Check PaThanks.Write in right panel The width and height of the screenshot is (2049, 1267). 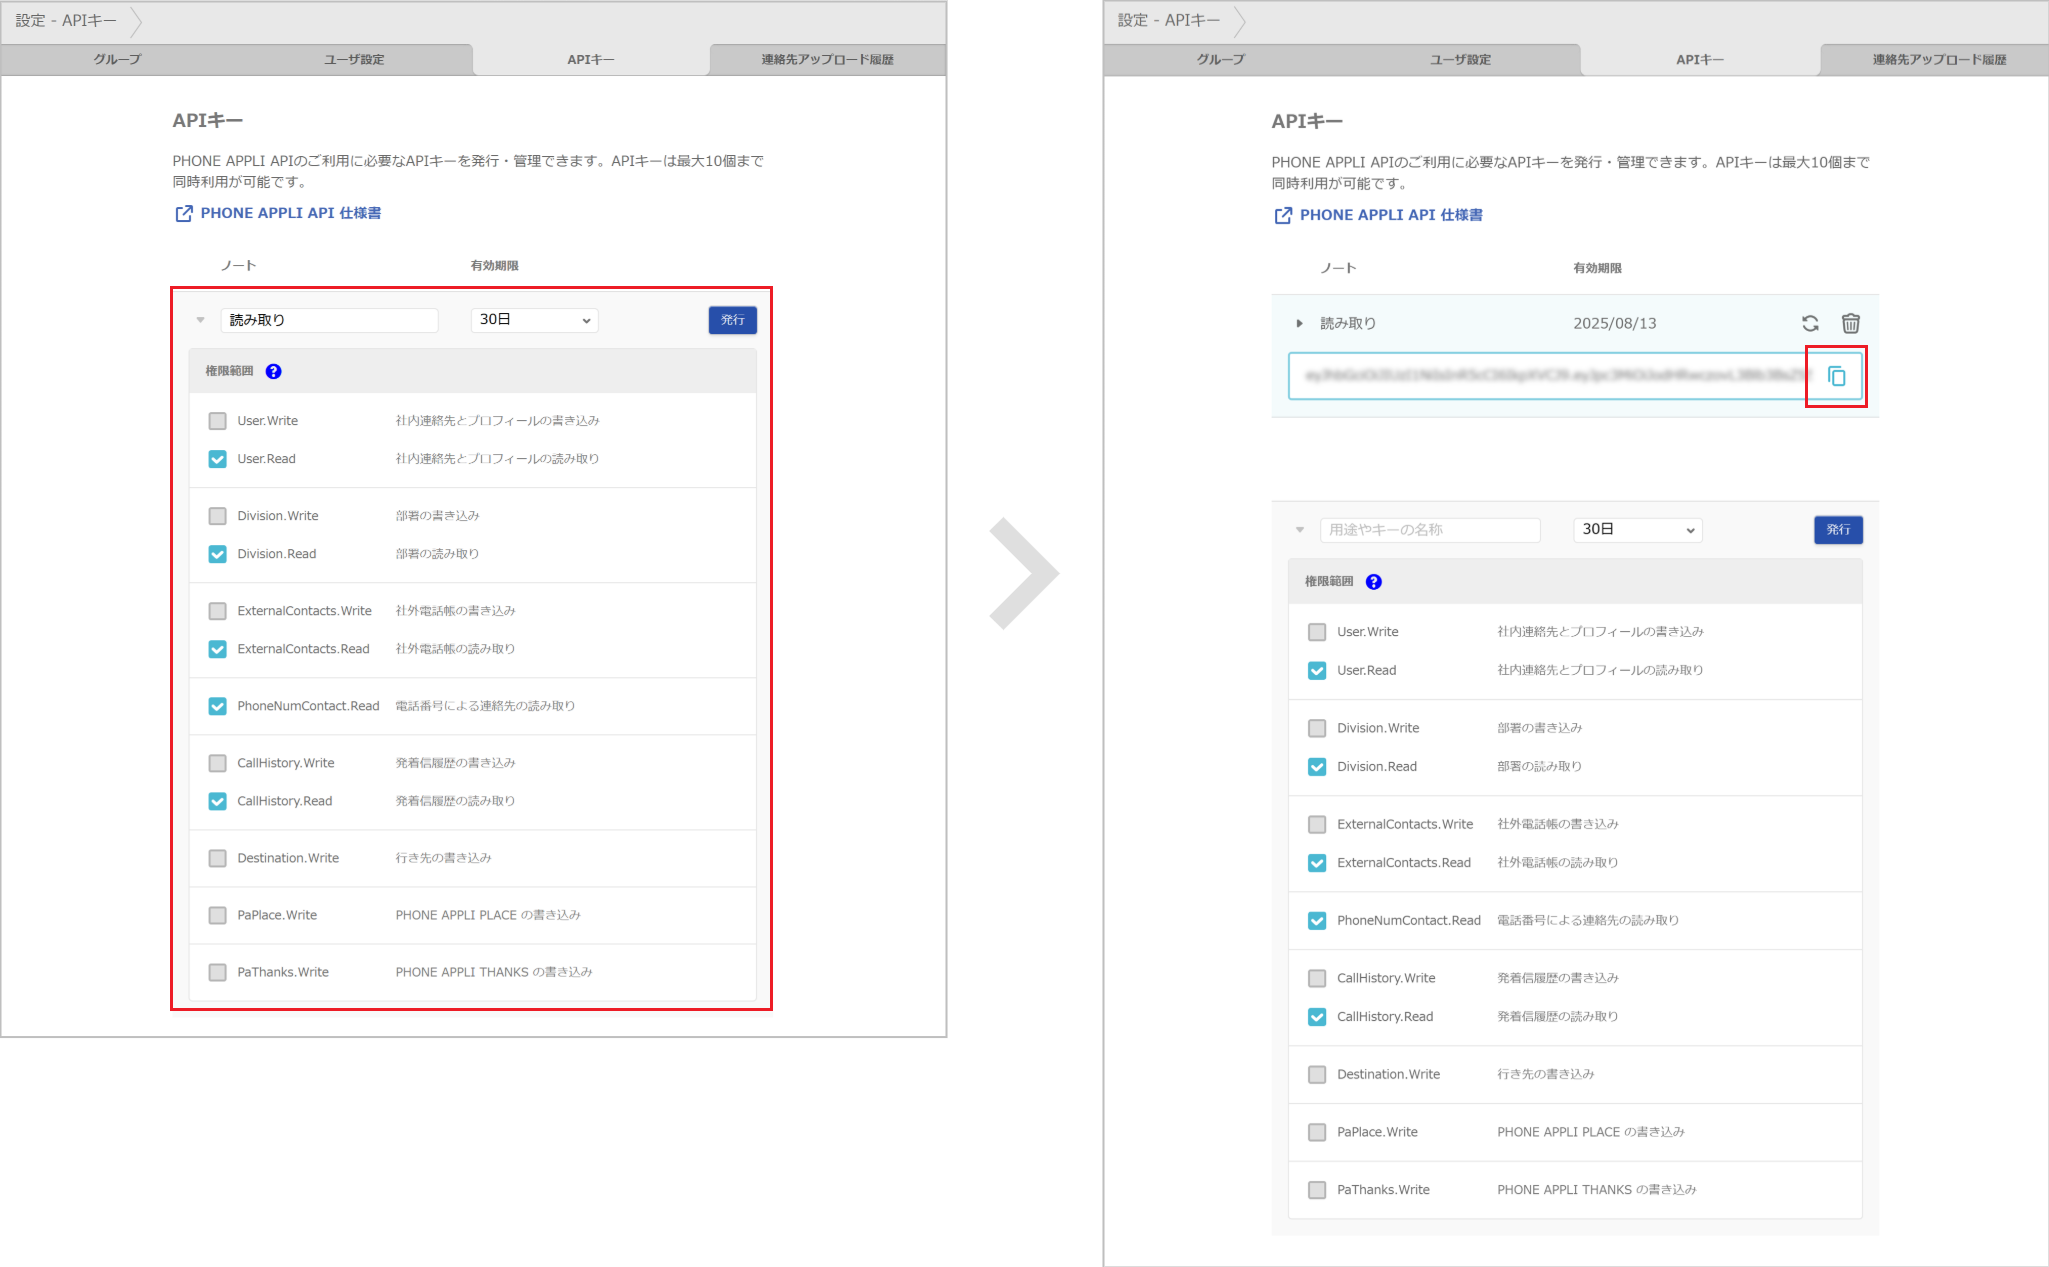pyautogui.click(x=1317, y=1190)
